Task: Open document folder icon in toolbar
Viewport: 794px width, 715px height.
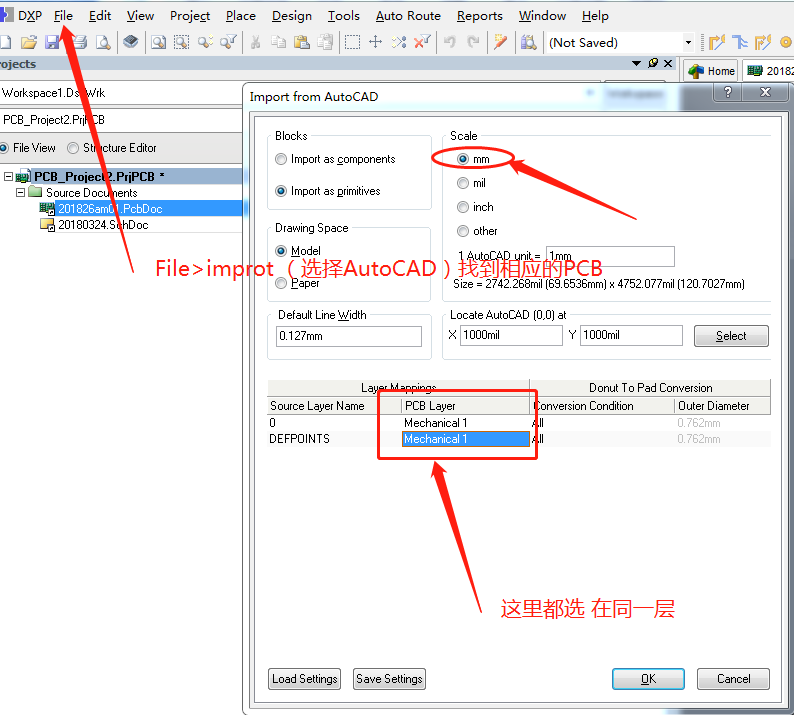Action: [29, 42]
